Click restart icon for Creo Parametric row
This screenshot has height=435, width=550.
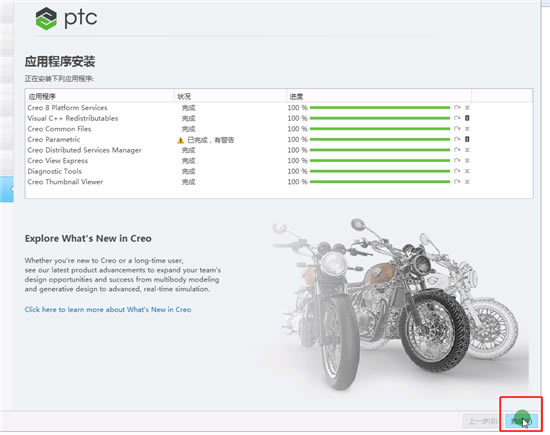457,139
